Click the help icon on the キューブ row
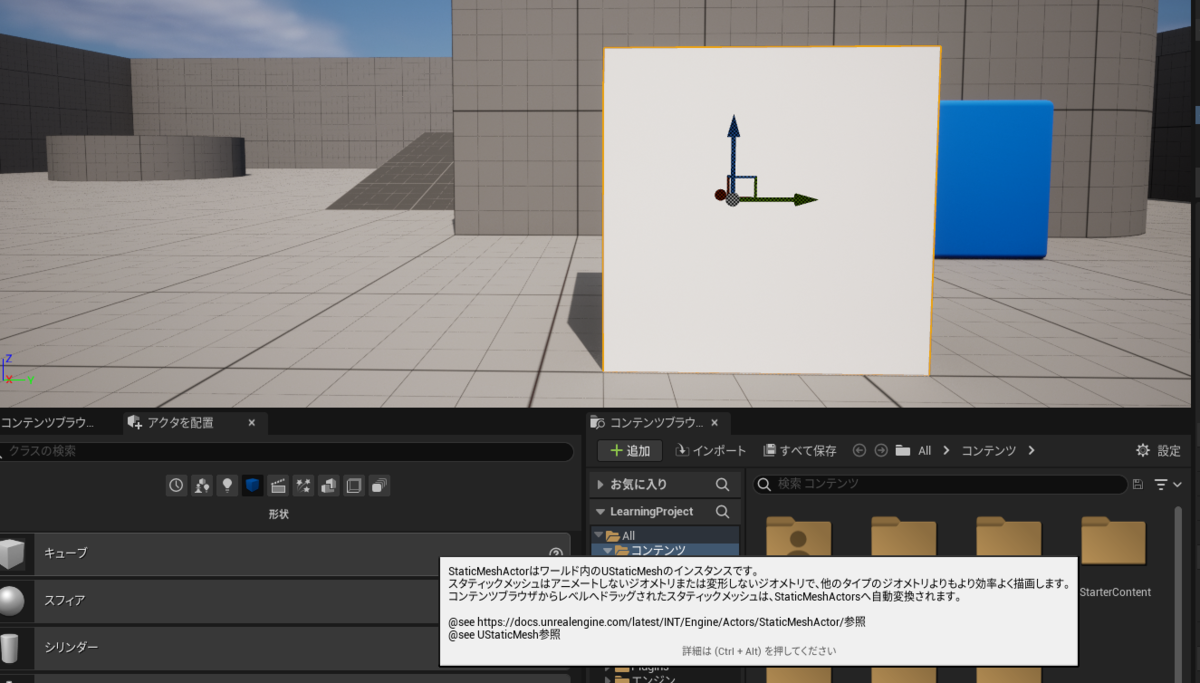The height and width of the screenshot is (683, 1200). pyautogui.click(x=556, y=553)
